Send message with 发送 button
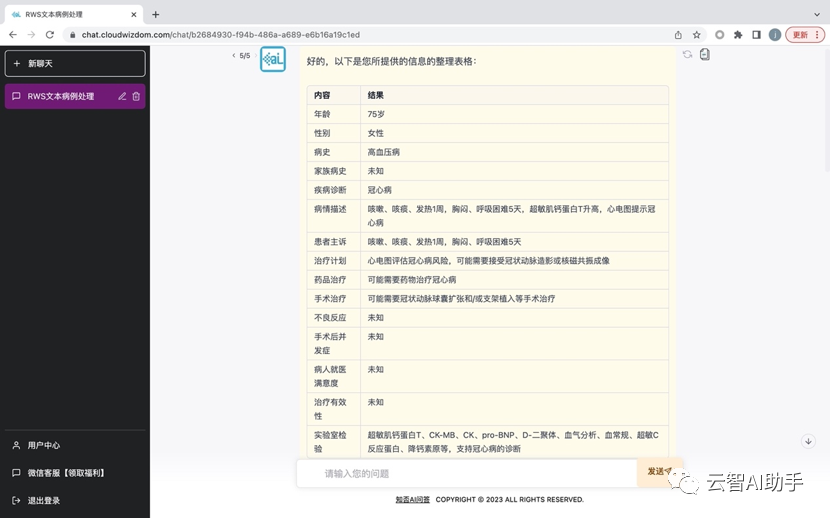Viewport: 830px width, 518px height. click(660, 472)
